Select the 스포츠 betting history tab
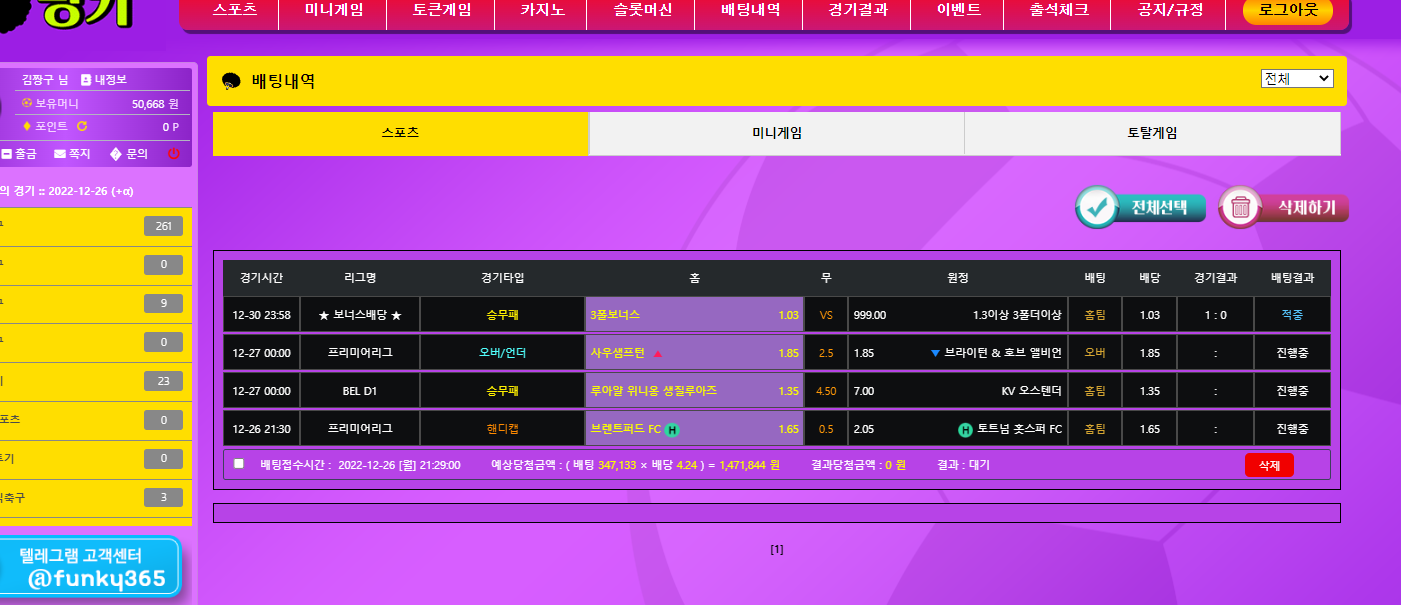The height and width of the screenshot is (605, 1401). tap(400, 133)
